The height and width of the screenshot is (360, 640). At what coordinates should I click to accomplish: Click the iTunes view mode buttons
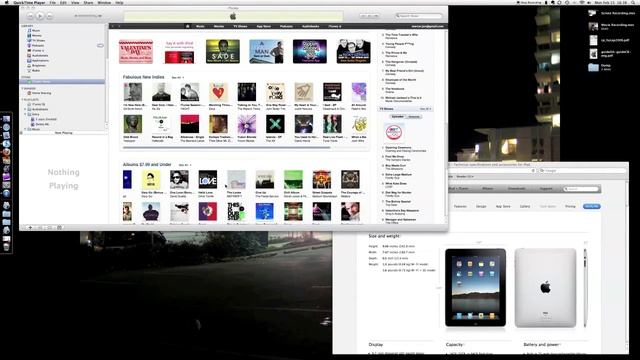369,16
